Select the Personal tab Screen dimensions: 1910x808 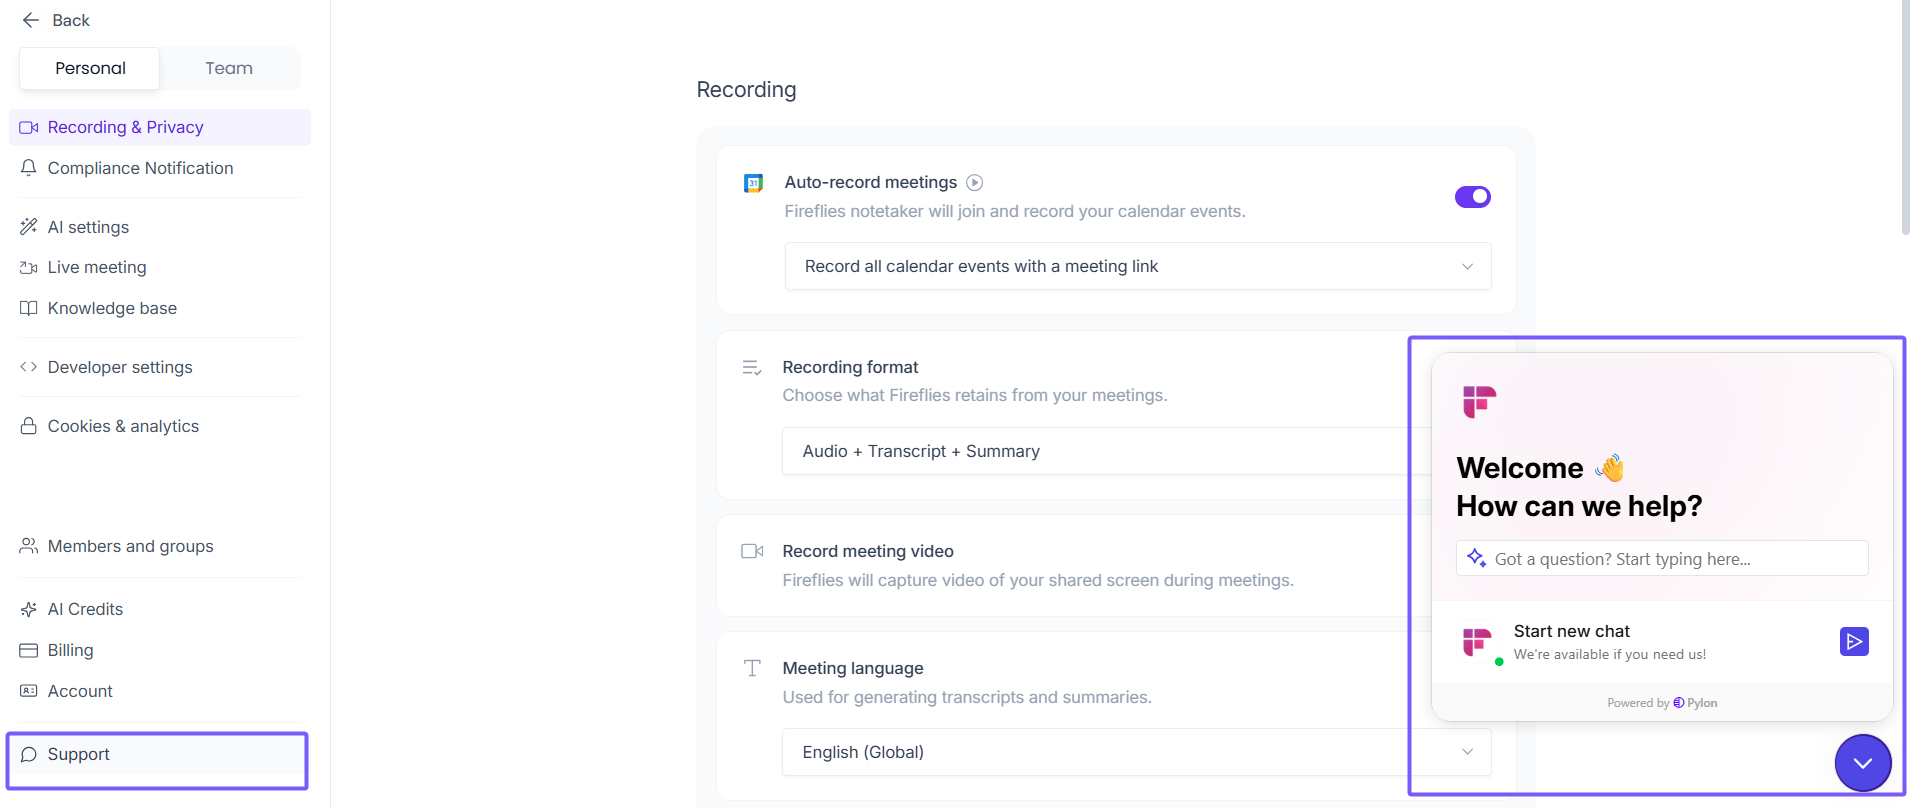point(90,68)
